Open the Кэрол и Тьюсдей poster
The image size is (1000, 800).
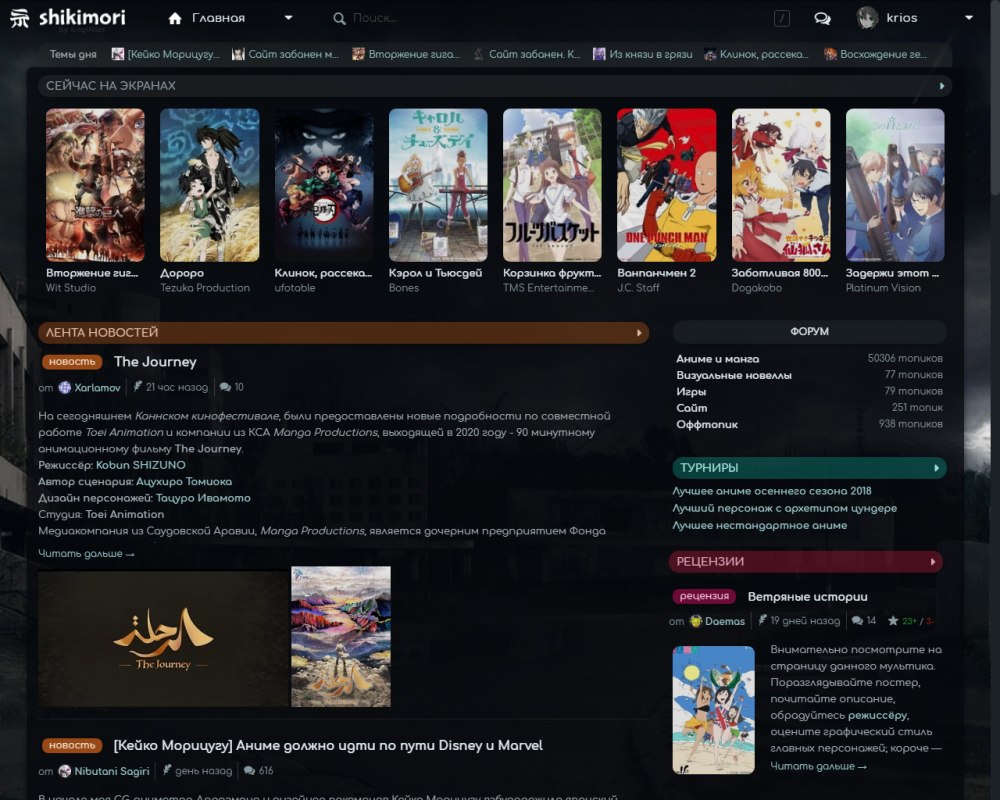pos(438,185)
